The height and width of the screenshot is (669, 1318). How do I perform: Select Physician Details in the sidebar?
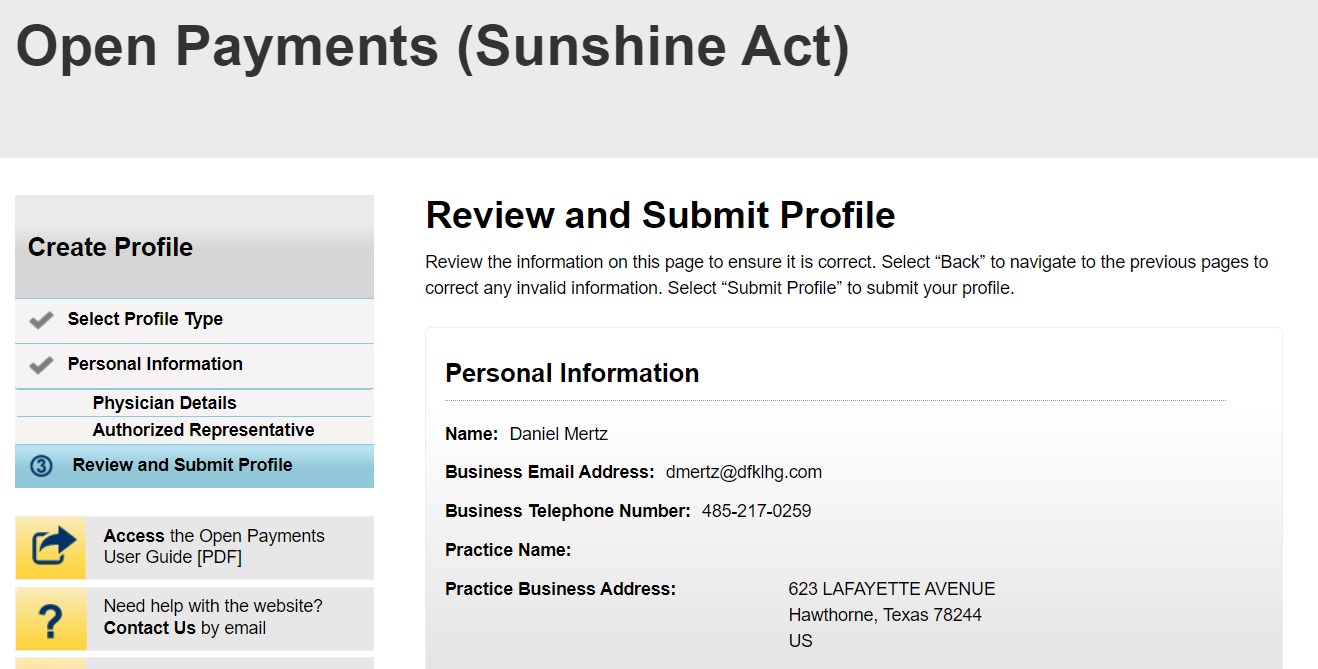pos(165,403)
